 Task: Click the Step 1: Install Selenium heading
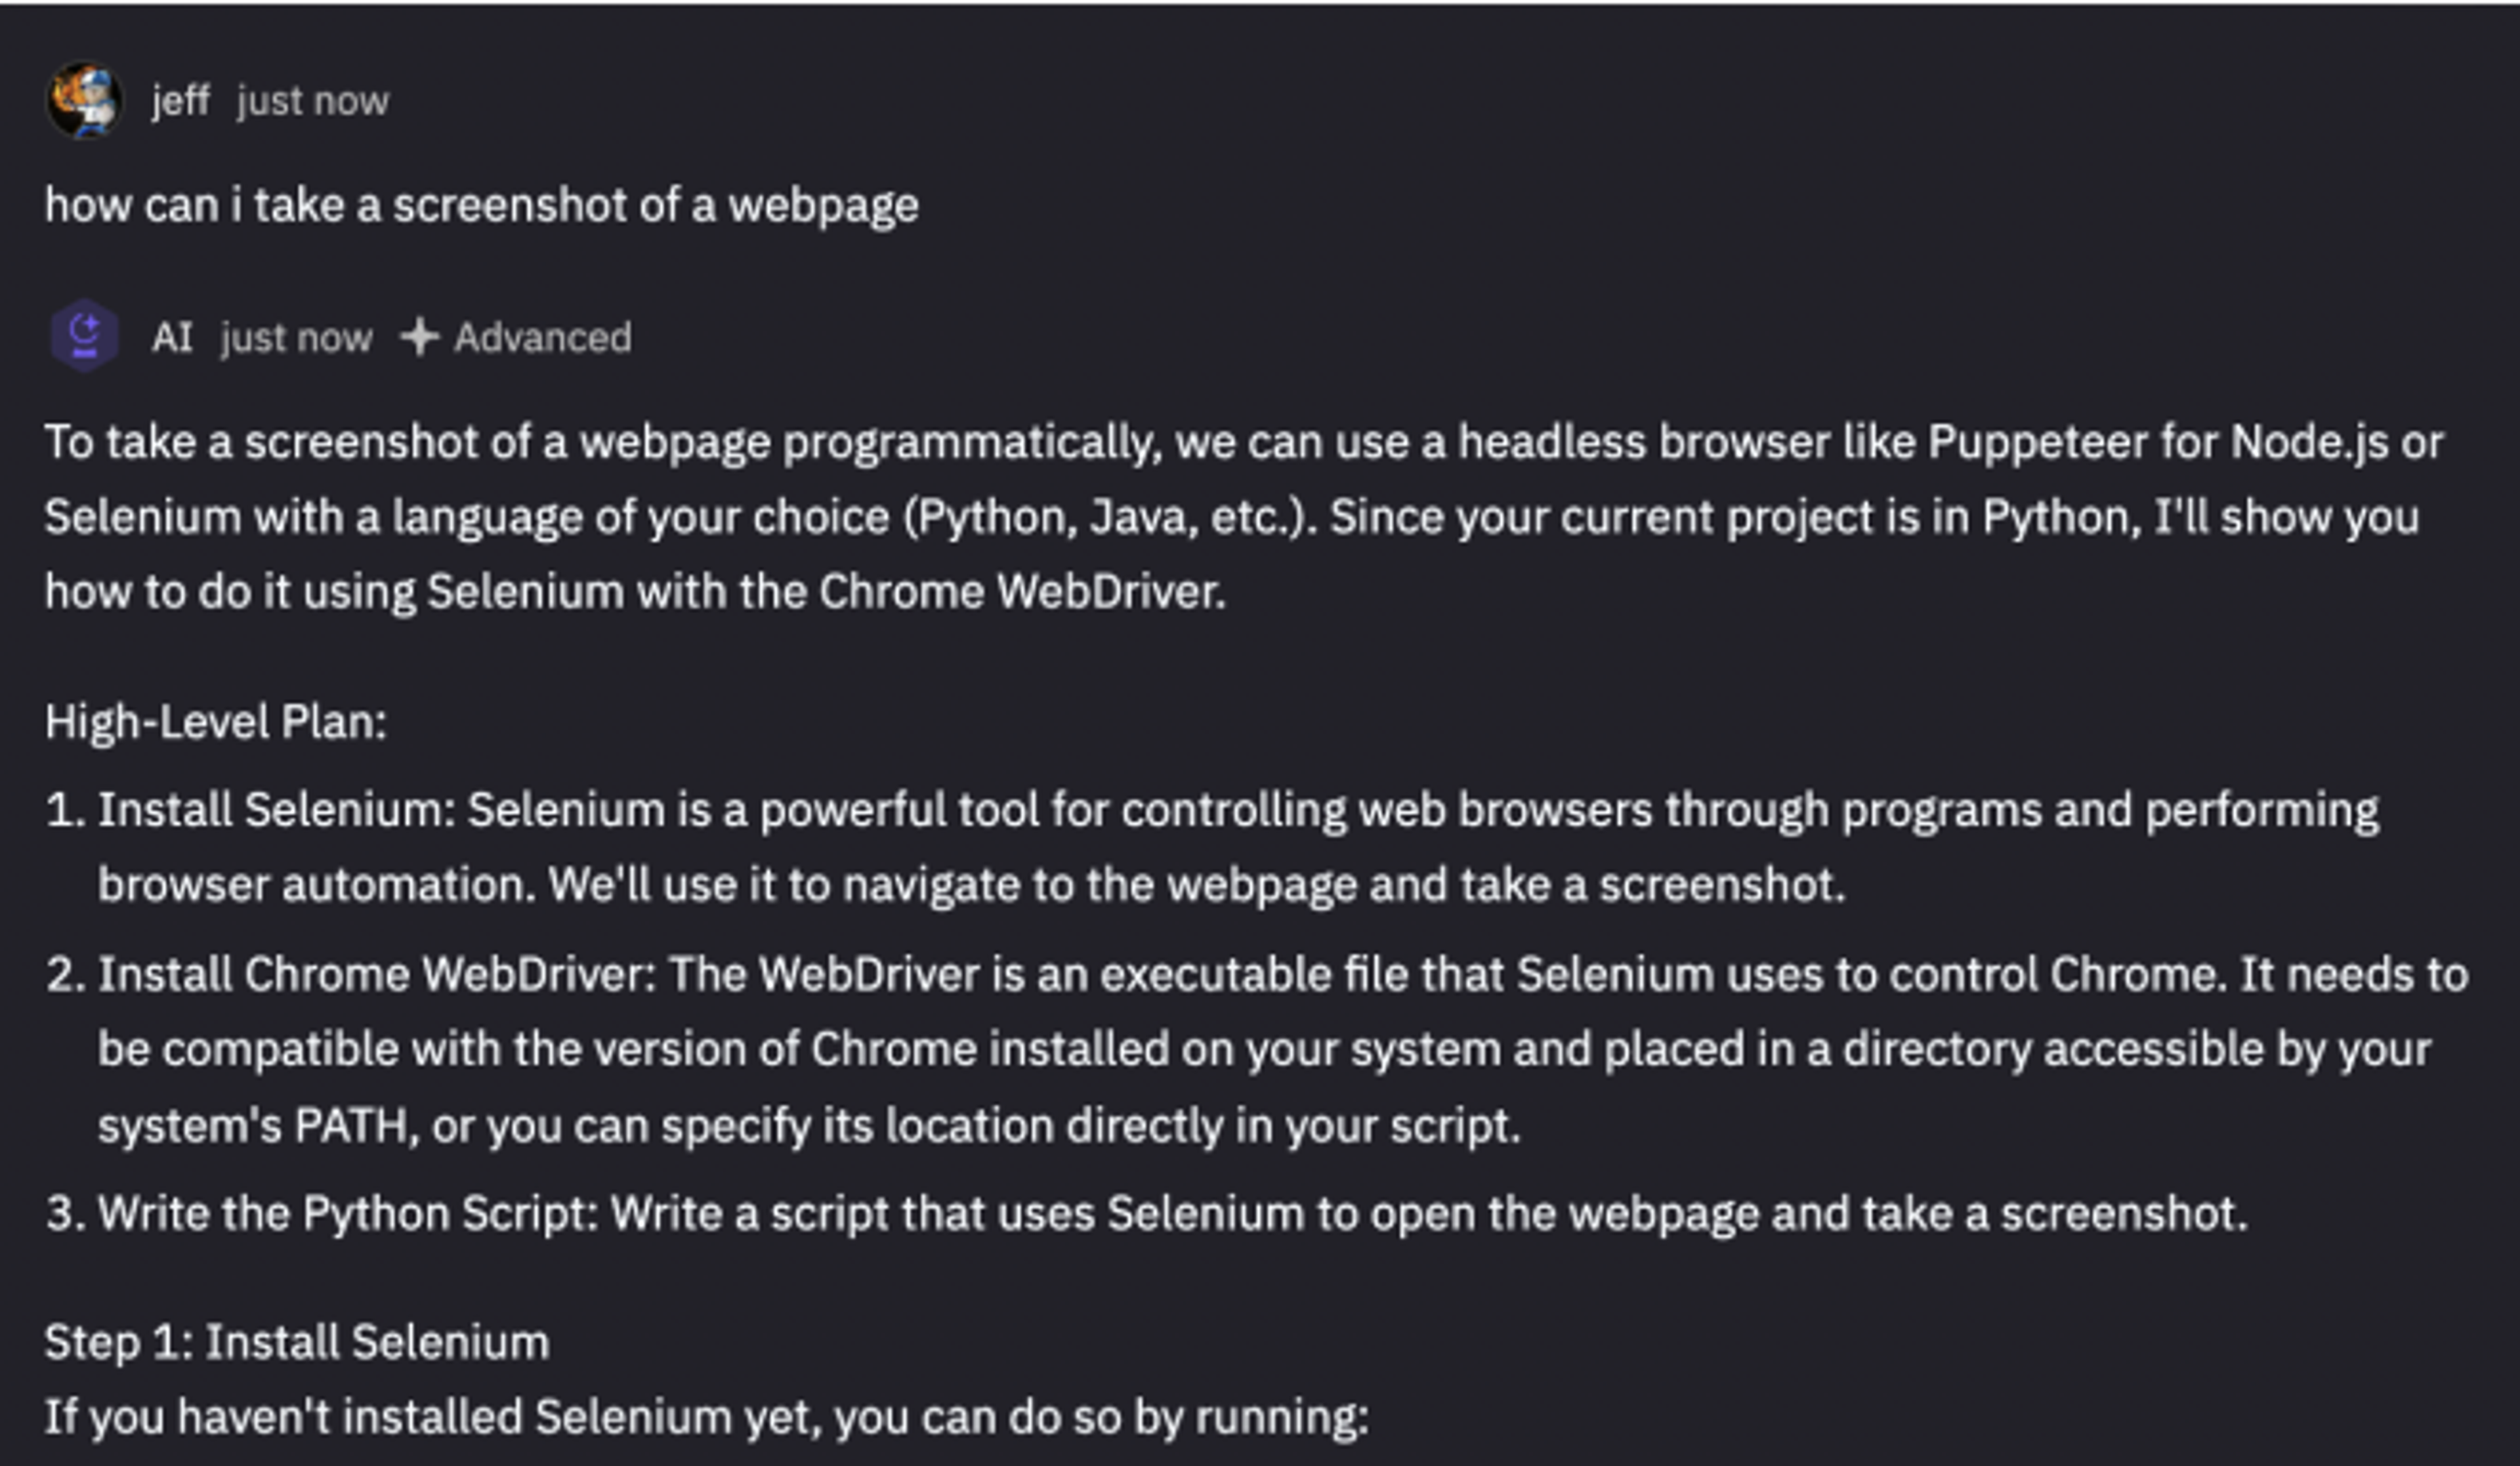[x=297, y=1342]
